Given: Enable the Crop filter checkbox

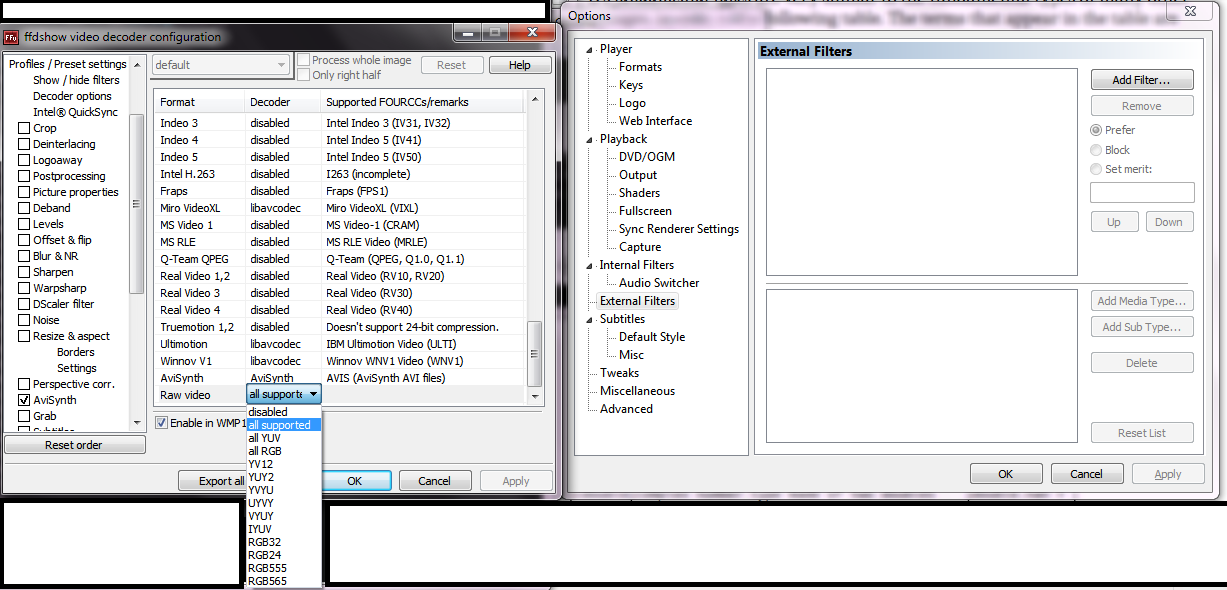Looking at the screenshot, I should (24, 128).
